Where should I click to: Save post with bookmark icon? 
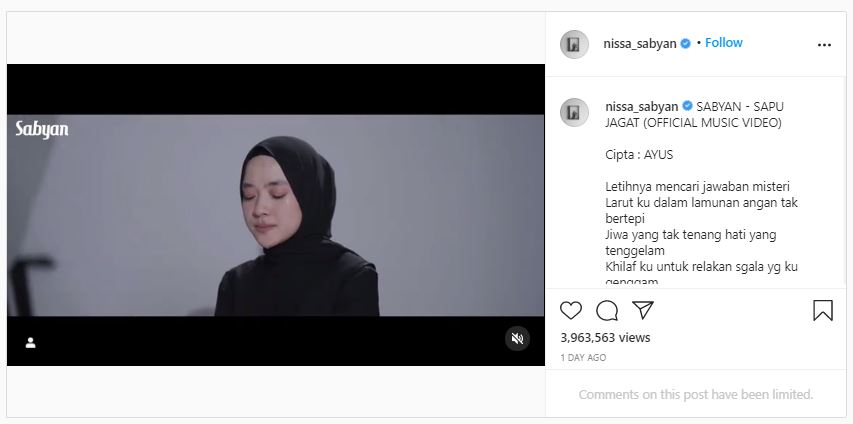pyautogui.click(x=823, y=310)
